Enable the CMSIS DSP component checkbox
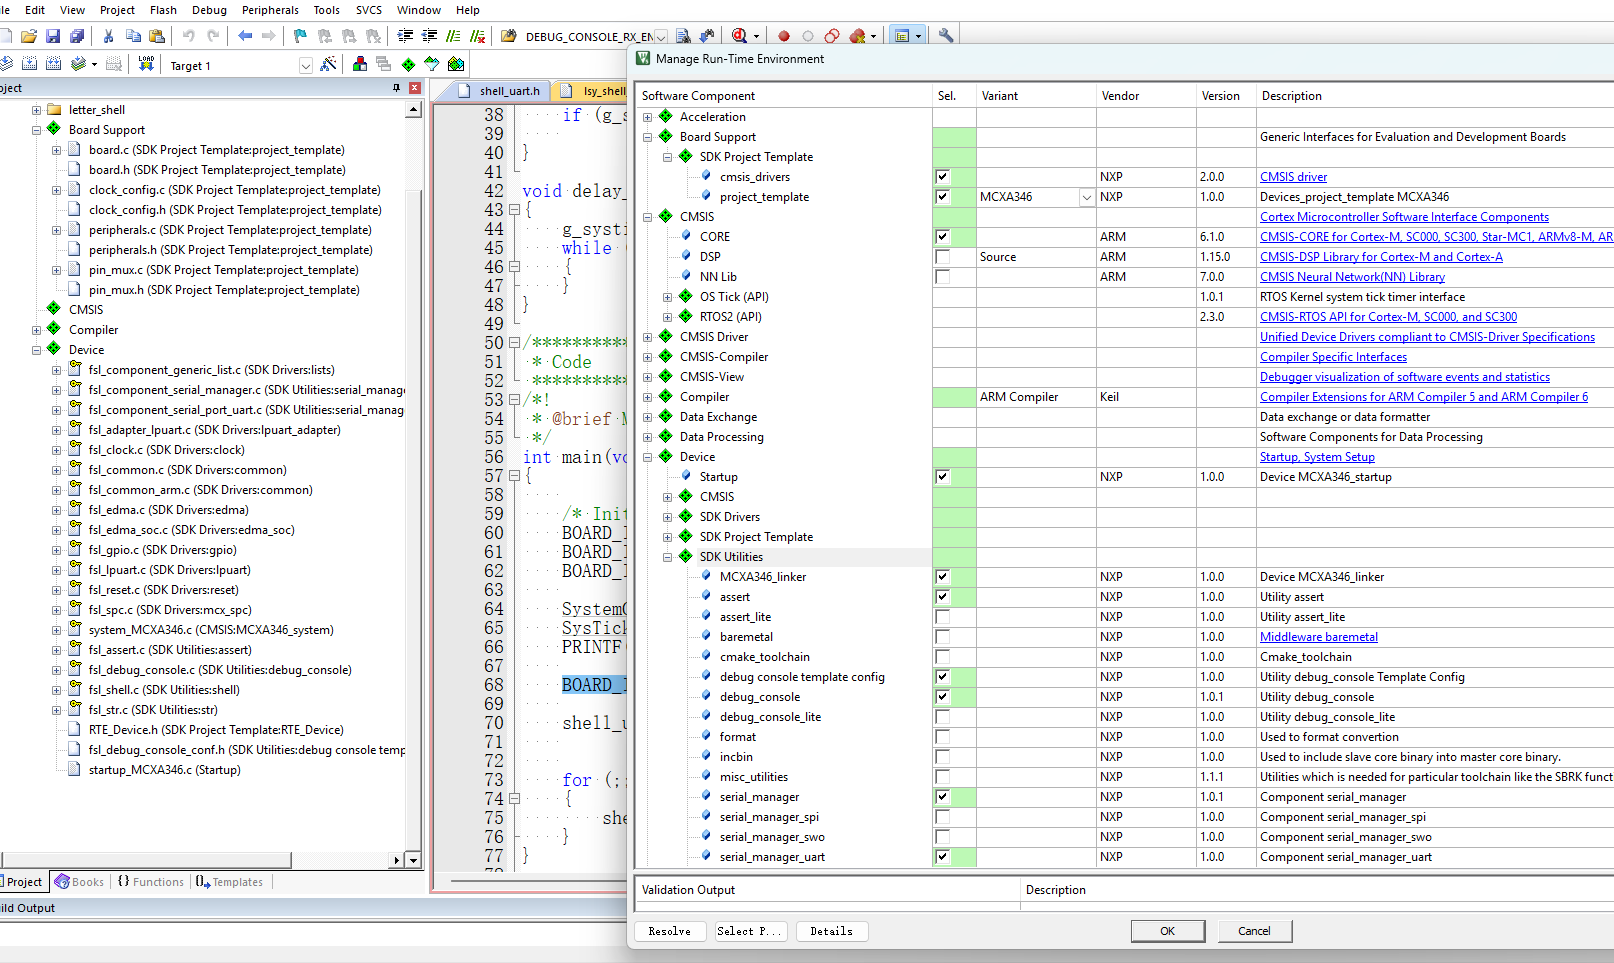 pos(942,257)
